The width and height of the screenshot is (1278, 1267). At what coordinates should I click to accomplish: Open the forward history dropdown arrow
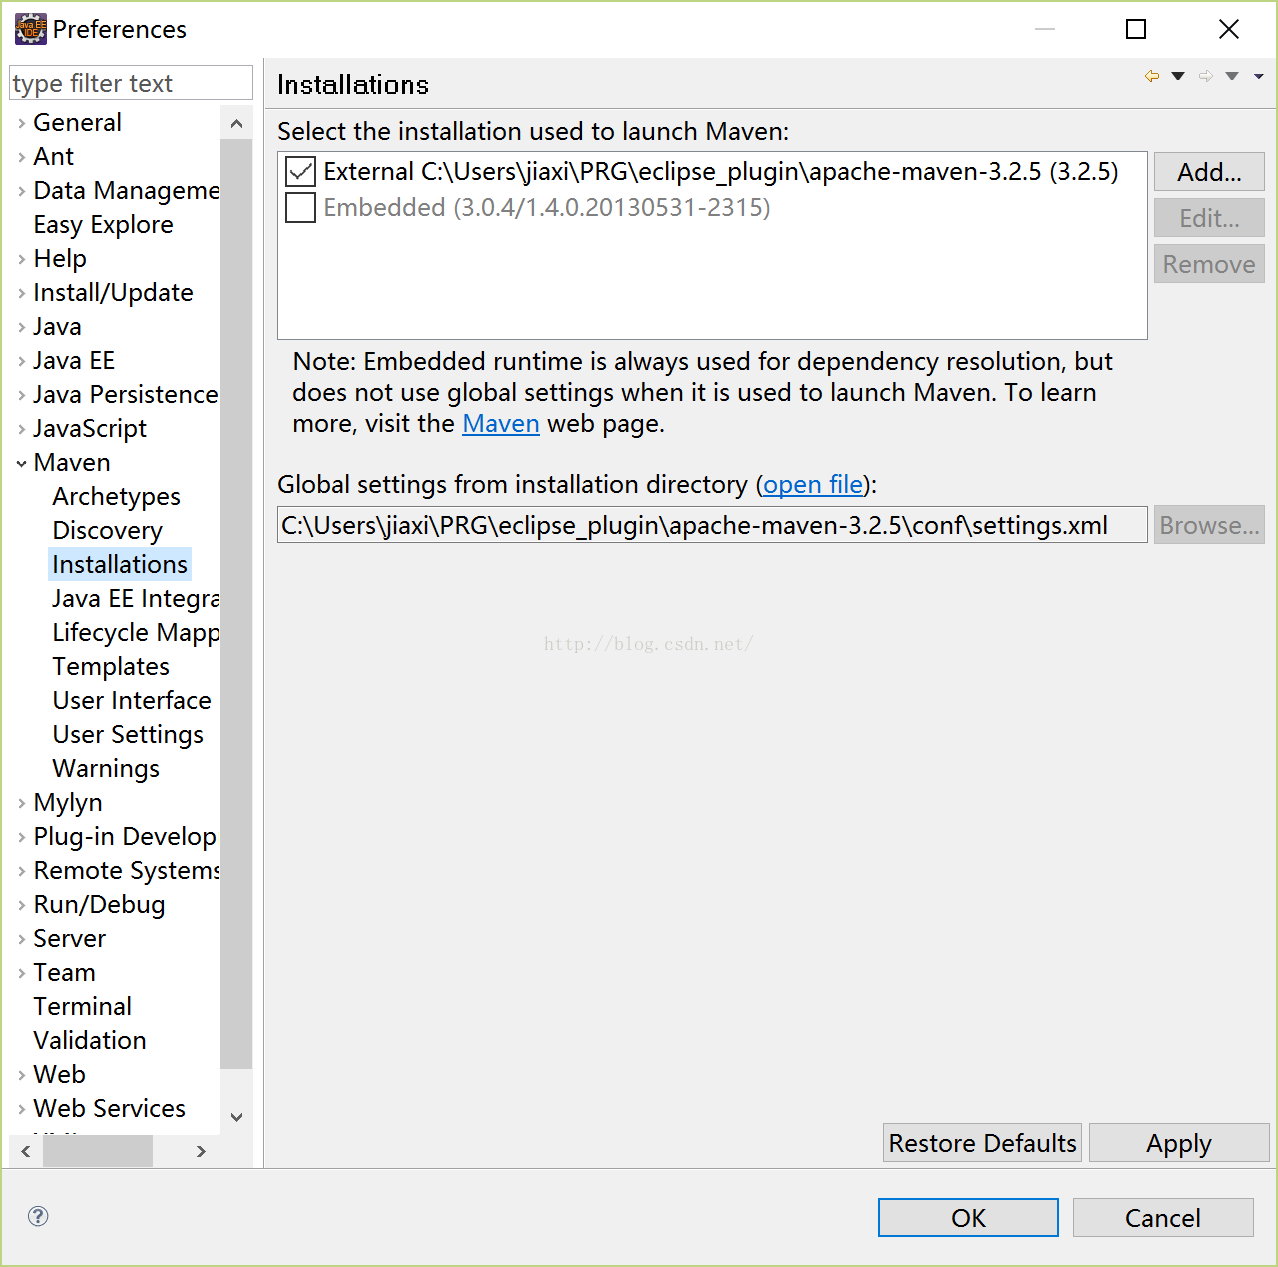pyautogui.click(x=1232, y=76)
